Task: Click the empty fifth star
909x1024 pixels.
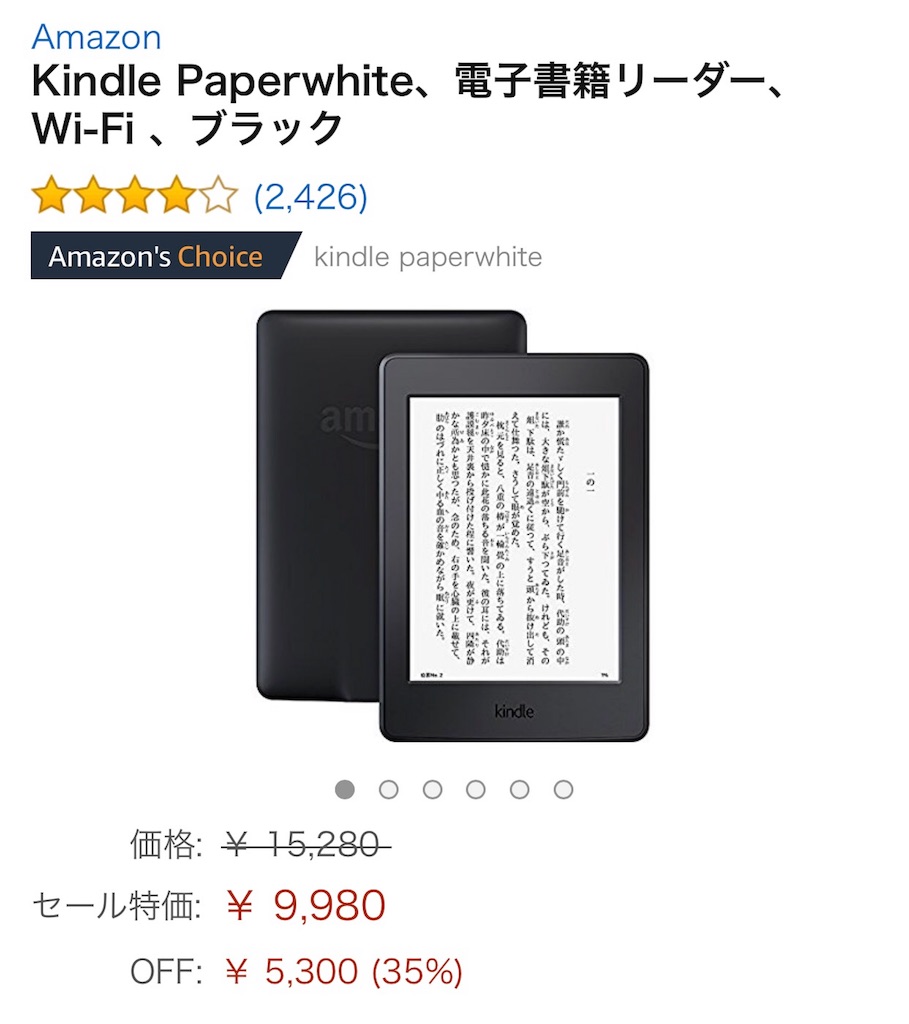Action: 219,195
